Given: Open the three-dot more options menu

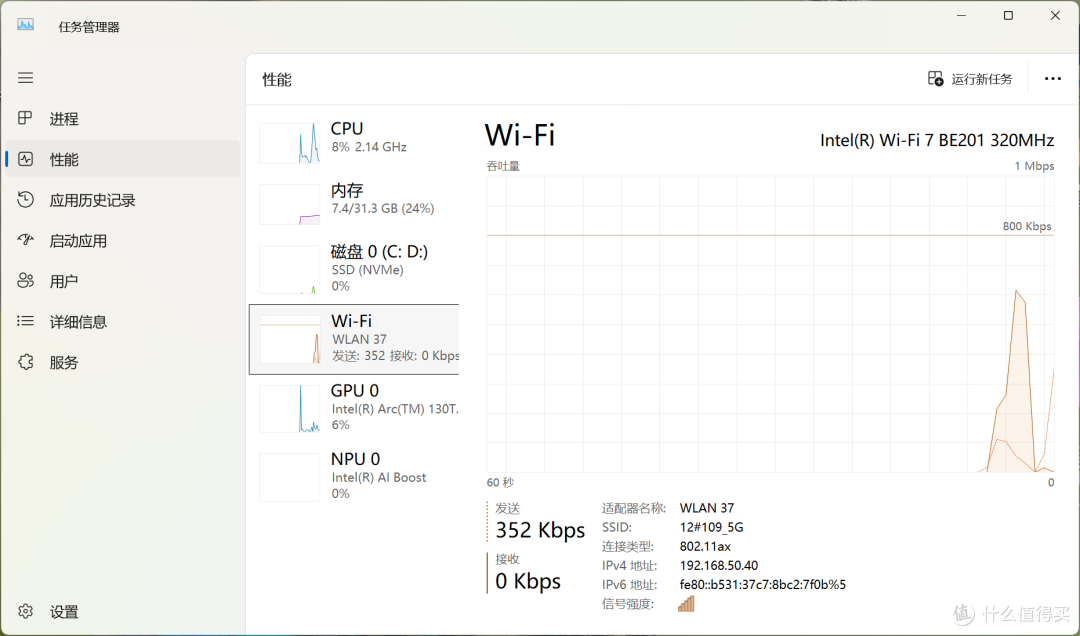Looking at the screenshot, I should tap(1052, 79).
